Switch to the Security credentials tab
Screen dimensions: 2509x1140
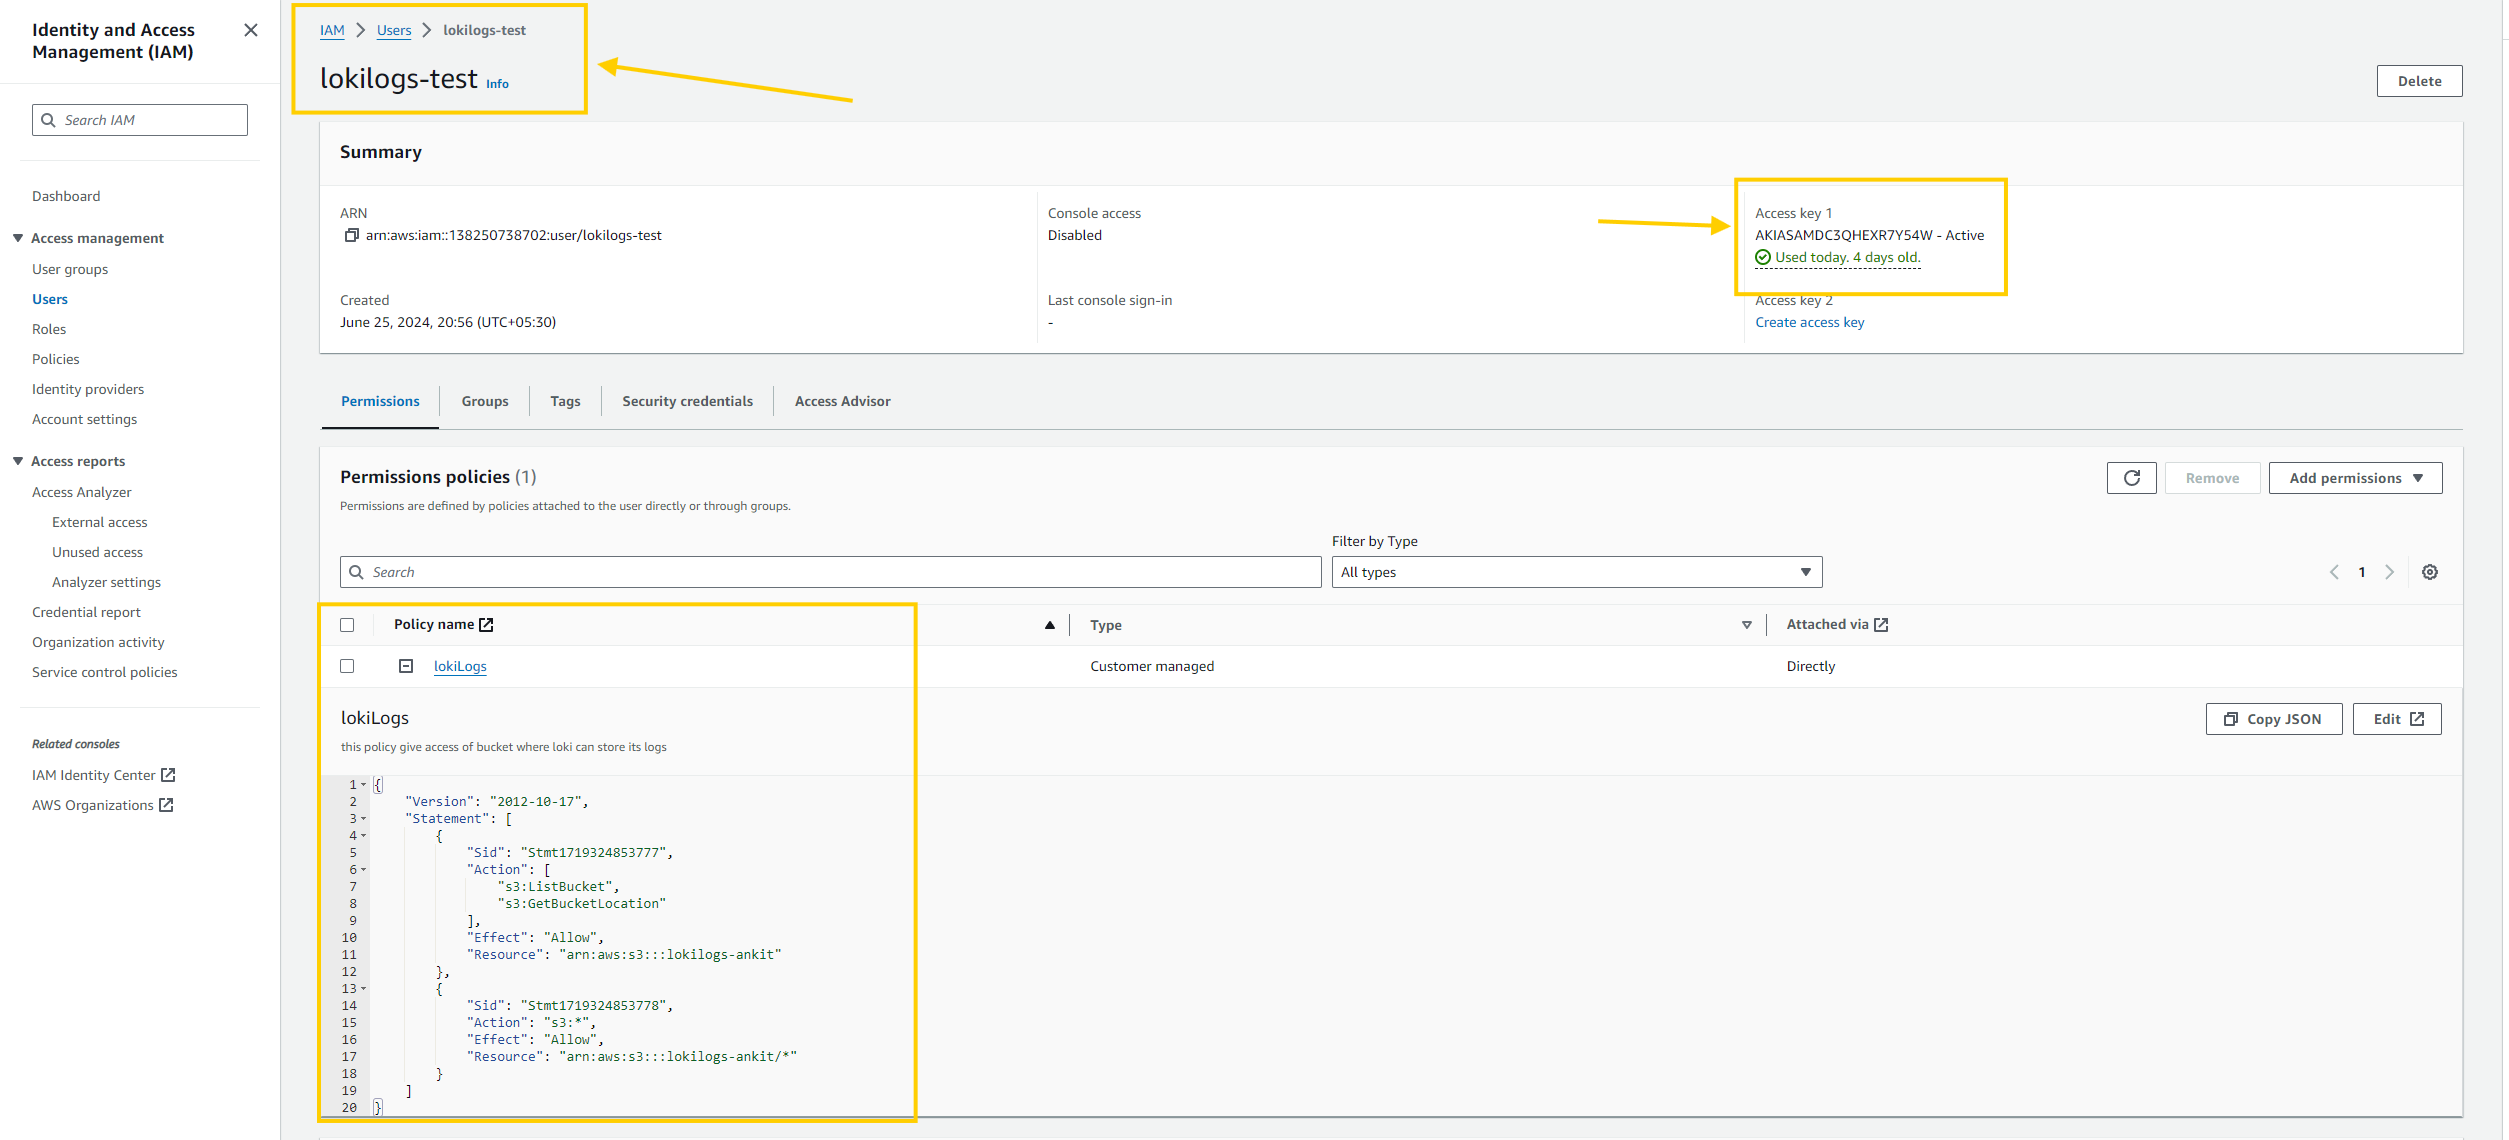685,400
